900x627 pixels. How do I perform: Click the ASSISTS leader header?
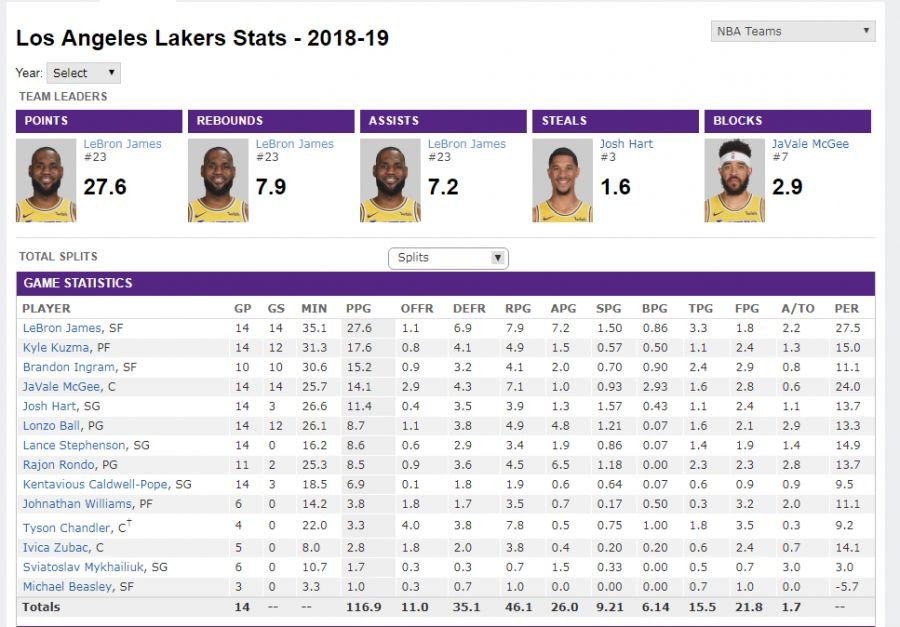click(x=443, y=121)
